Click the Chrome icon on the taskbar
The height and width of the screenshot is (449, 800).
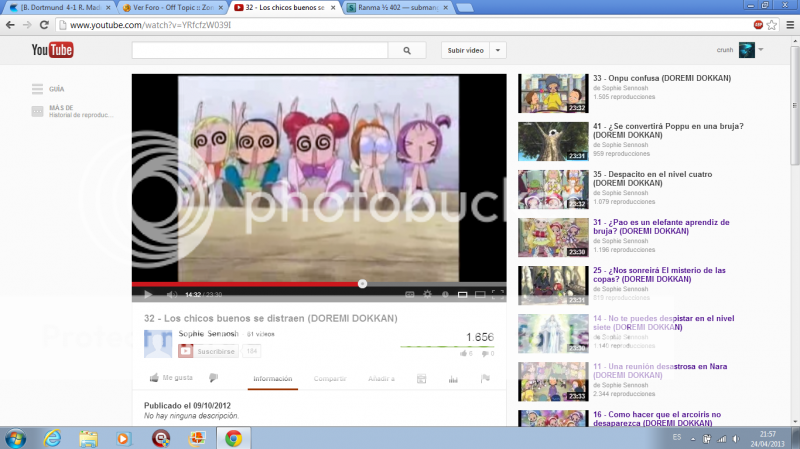[234, 438]
